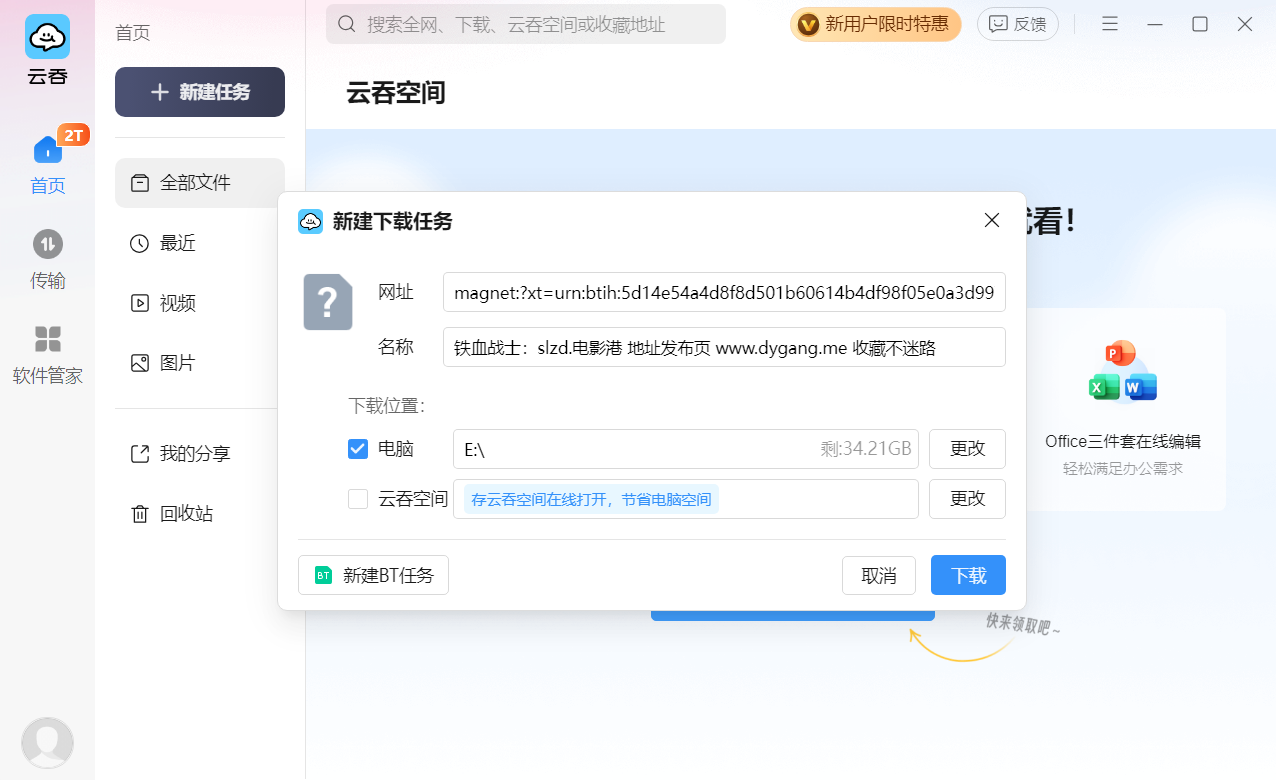
Task: Open 软件管家 from the sidebar
Action: click(47, 340)
